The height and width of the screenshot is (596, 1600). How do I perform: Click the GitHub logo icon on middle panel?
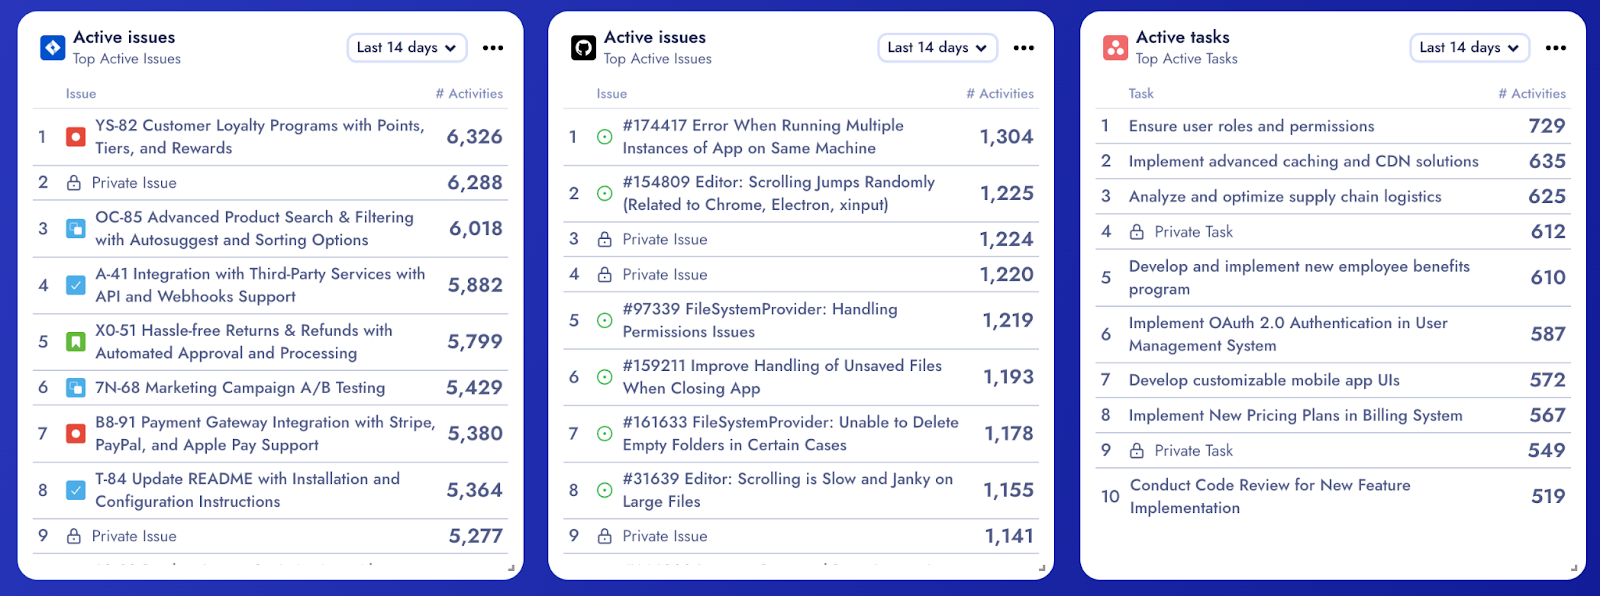583,47
